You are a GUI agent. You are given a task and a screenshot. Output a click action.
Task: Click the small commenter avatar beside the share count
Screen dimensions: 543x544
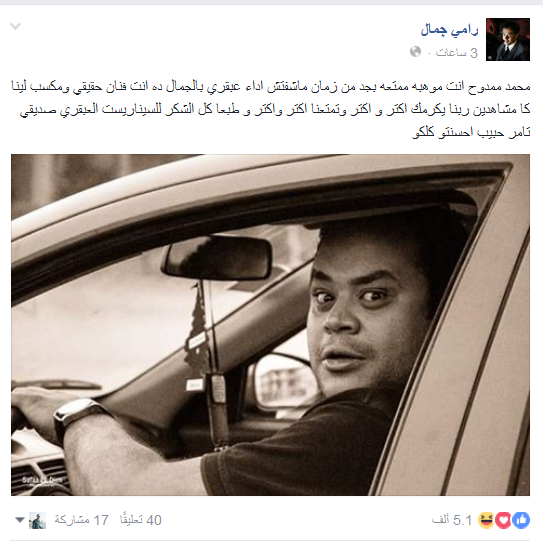click(x=37, y=520)
